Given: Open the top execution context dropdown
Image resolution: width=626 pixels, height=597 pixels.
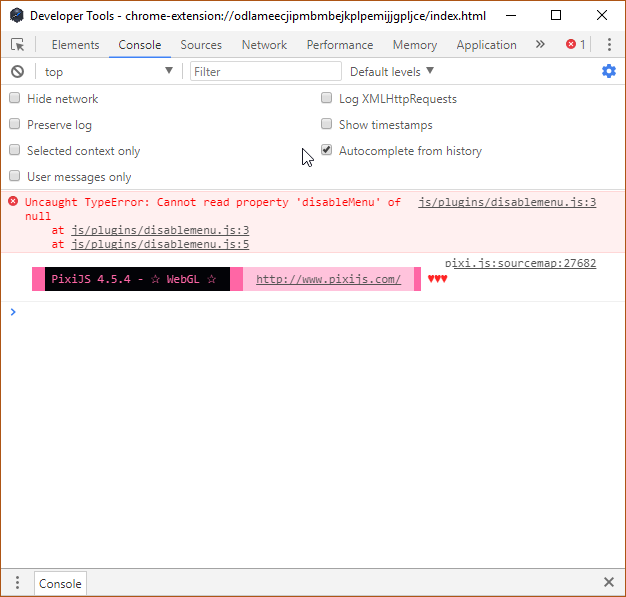Looking at the screenshot, I should pos(108,72).
